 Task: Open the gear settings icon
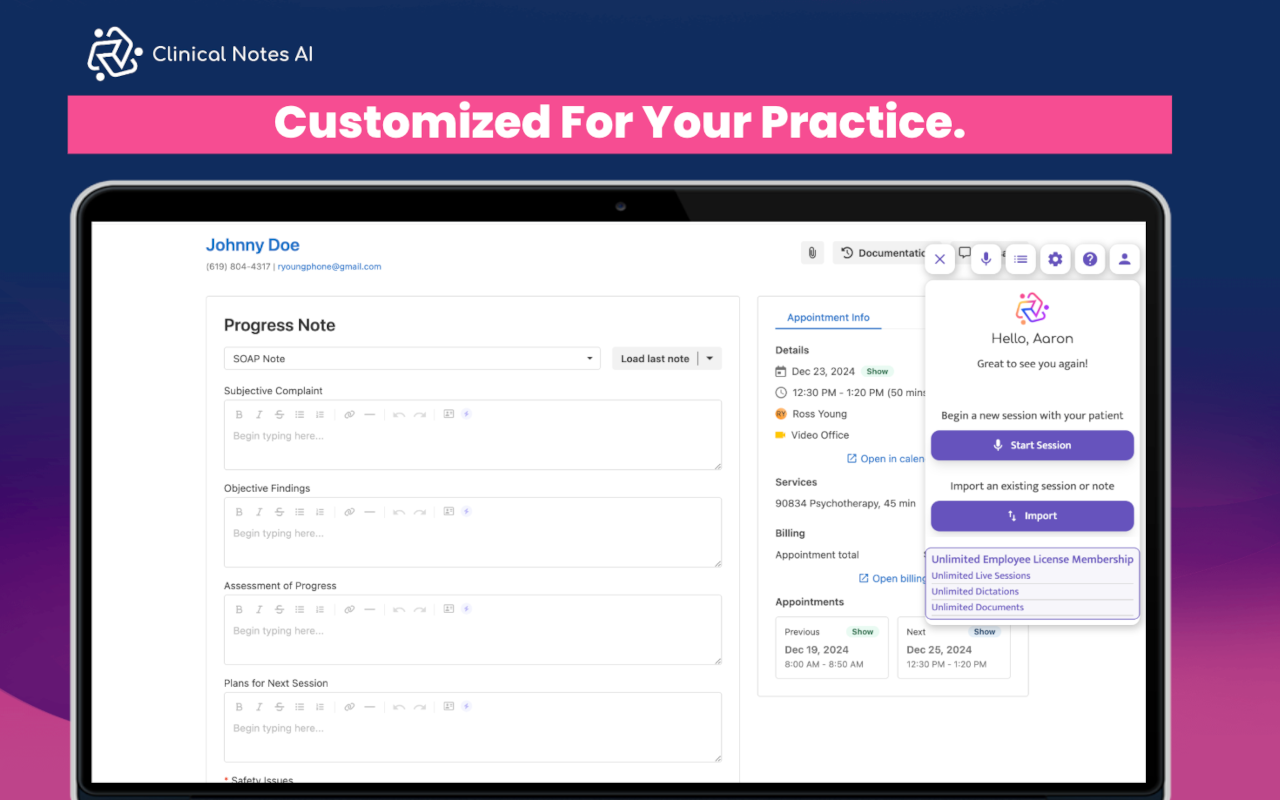click(1055, 259)
